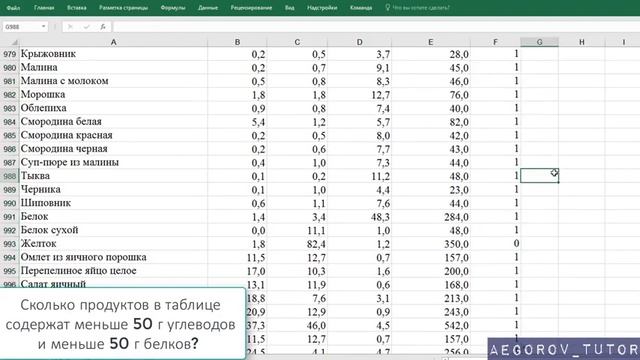The image size is (640, 360).
Task: Select column D header
Action: pos(359,42)
